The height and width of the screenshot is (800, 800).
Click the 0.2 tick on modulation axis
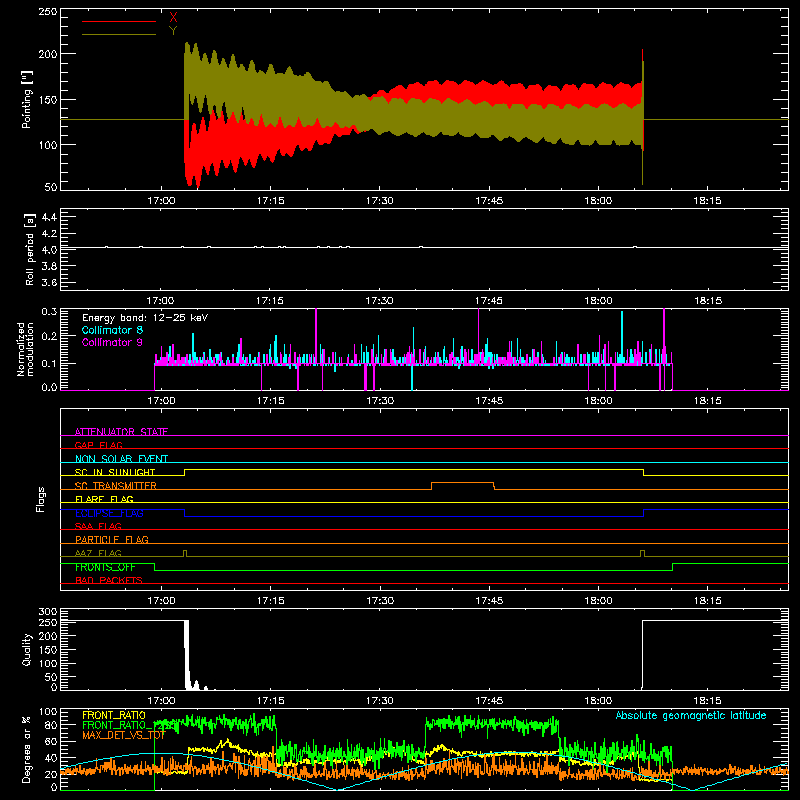click(49, 336)
